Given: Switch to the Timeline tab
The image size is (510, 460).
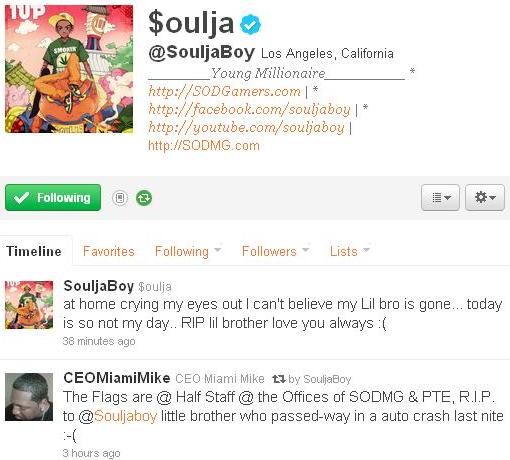Looking at the screenshot, I should pos(34,251).
